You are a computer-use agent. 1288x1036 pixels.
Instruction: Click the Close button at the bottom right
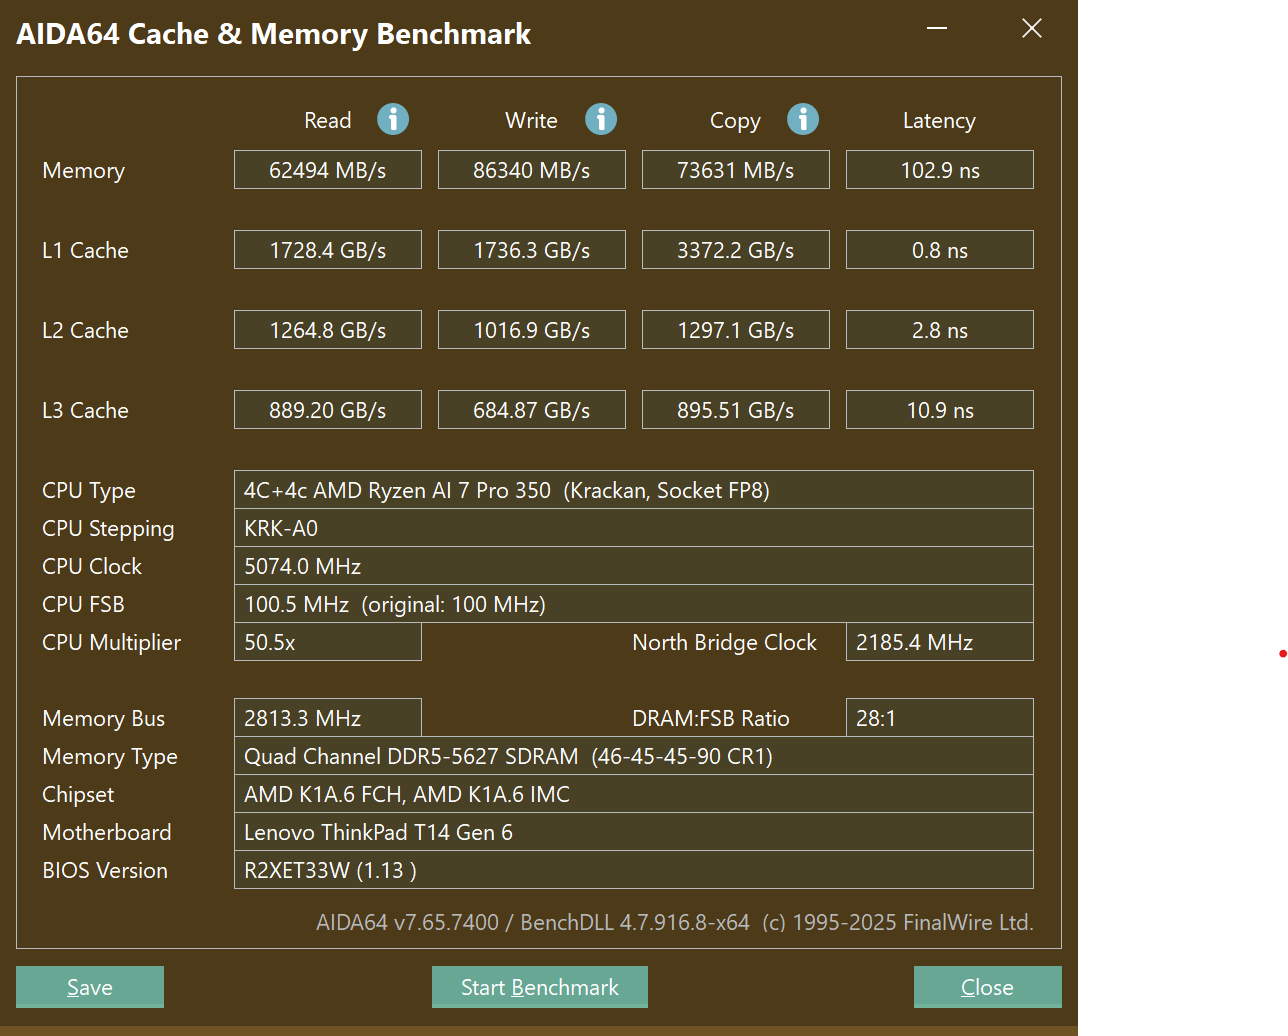pos(987,987)
